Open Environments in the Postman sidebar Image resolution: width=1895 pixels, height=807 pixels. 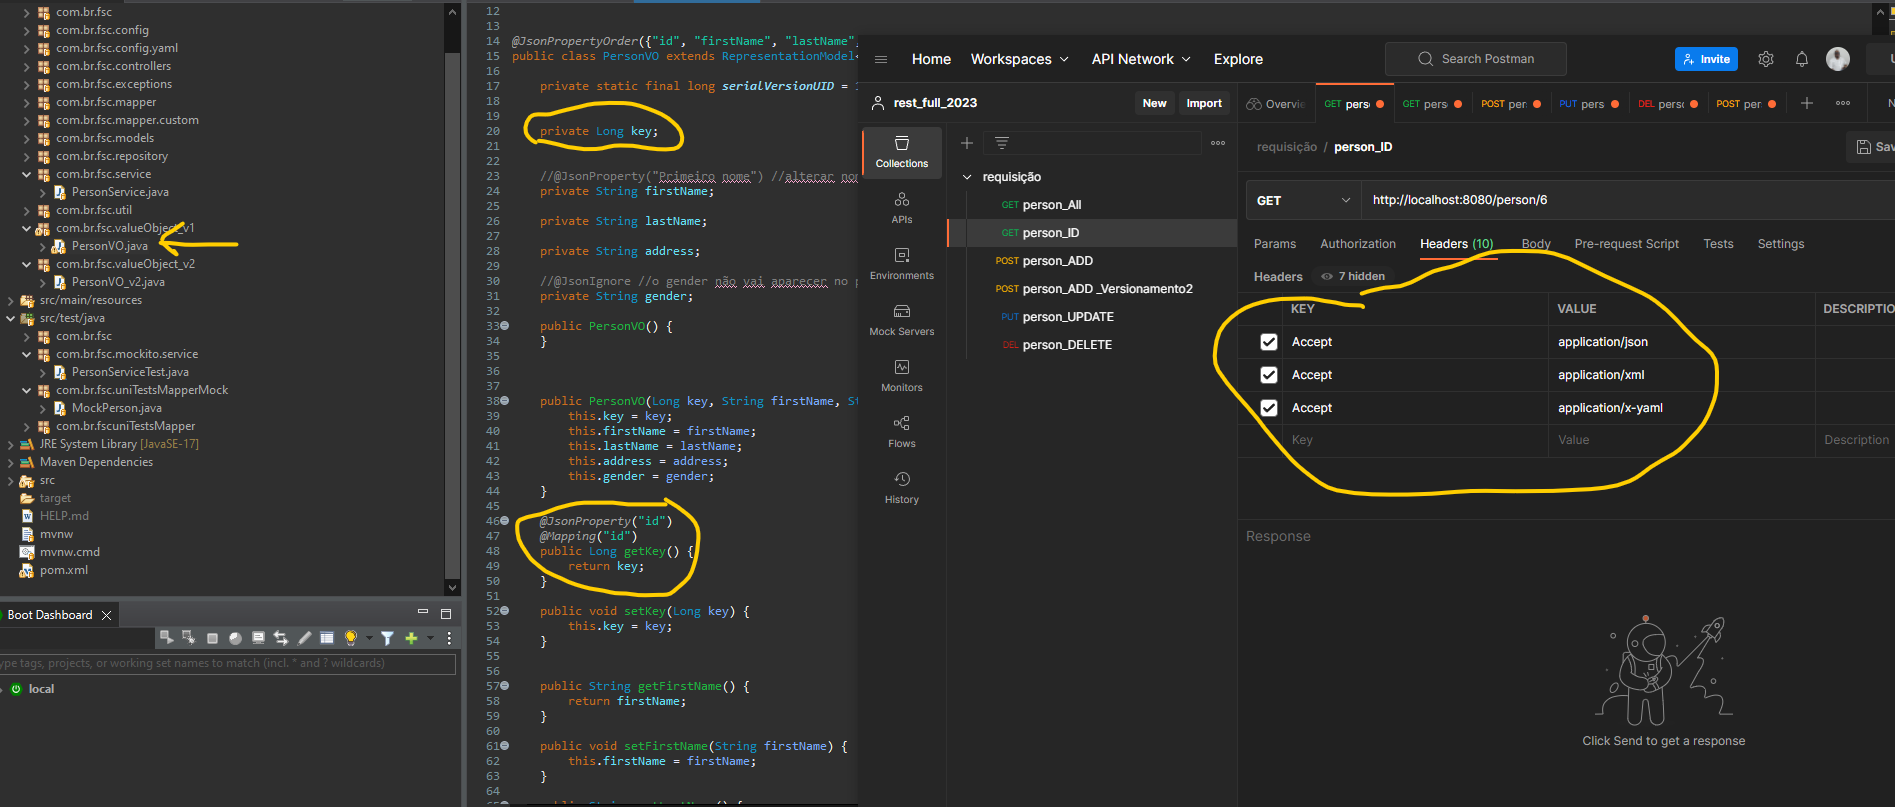pyautogui.click(x=901, y=264)
